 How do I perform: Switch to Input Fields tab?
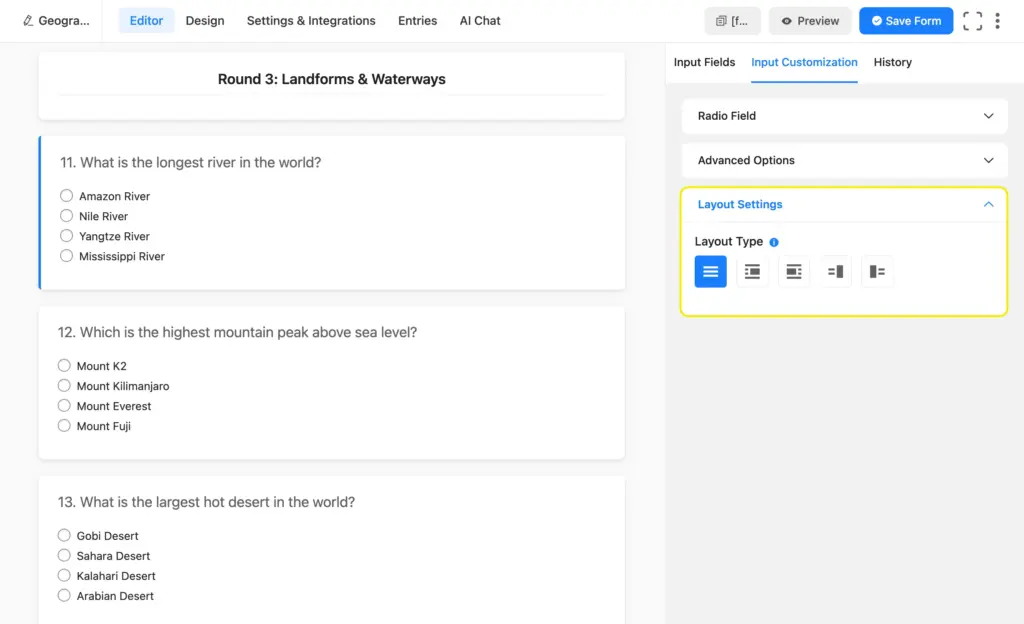[704, 62]
